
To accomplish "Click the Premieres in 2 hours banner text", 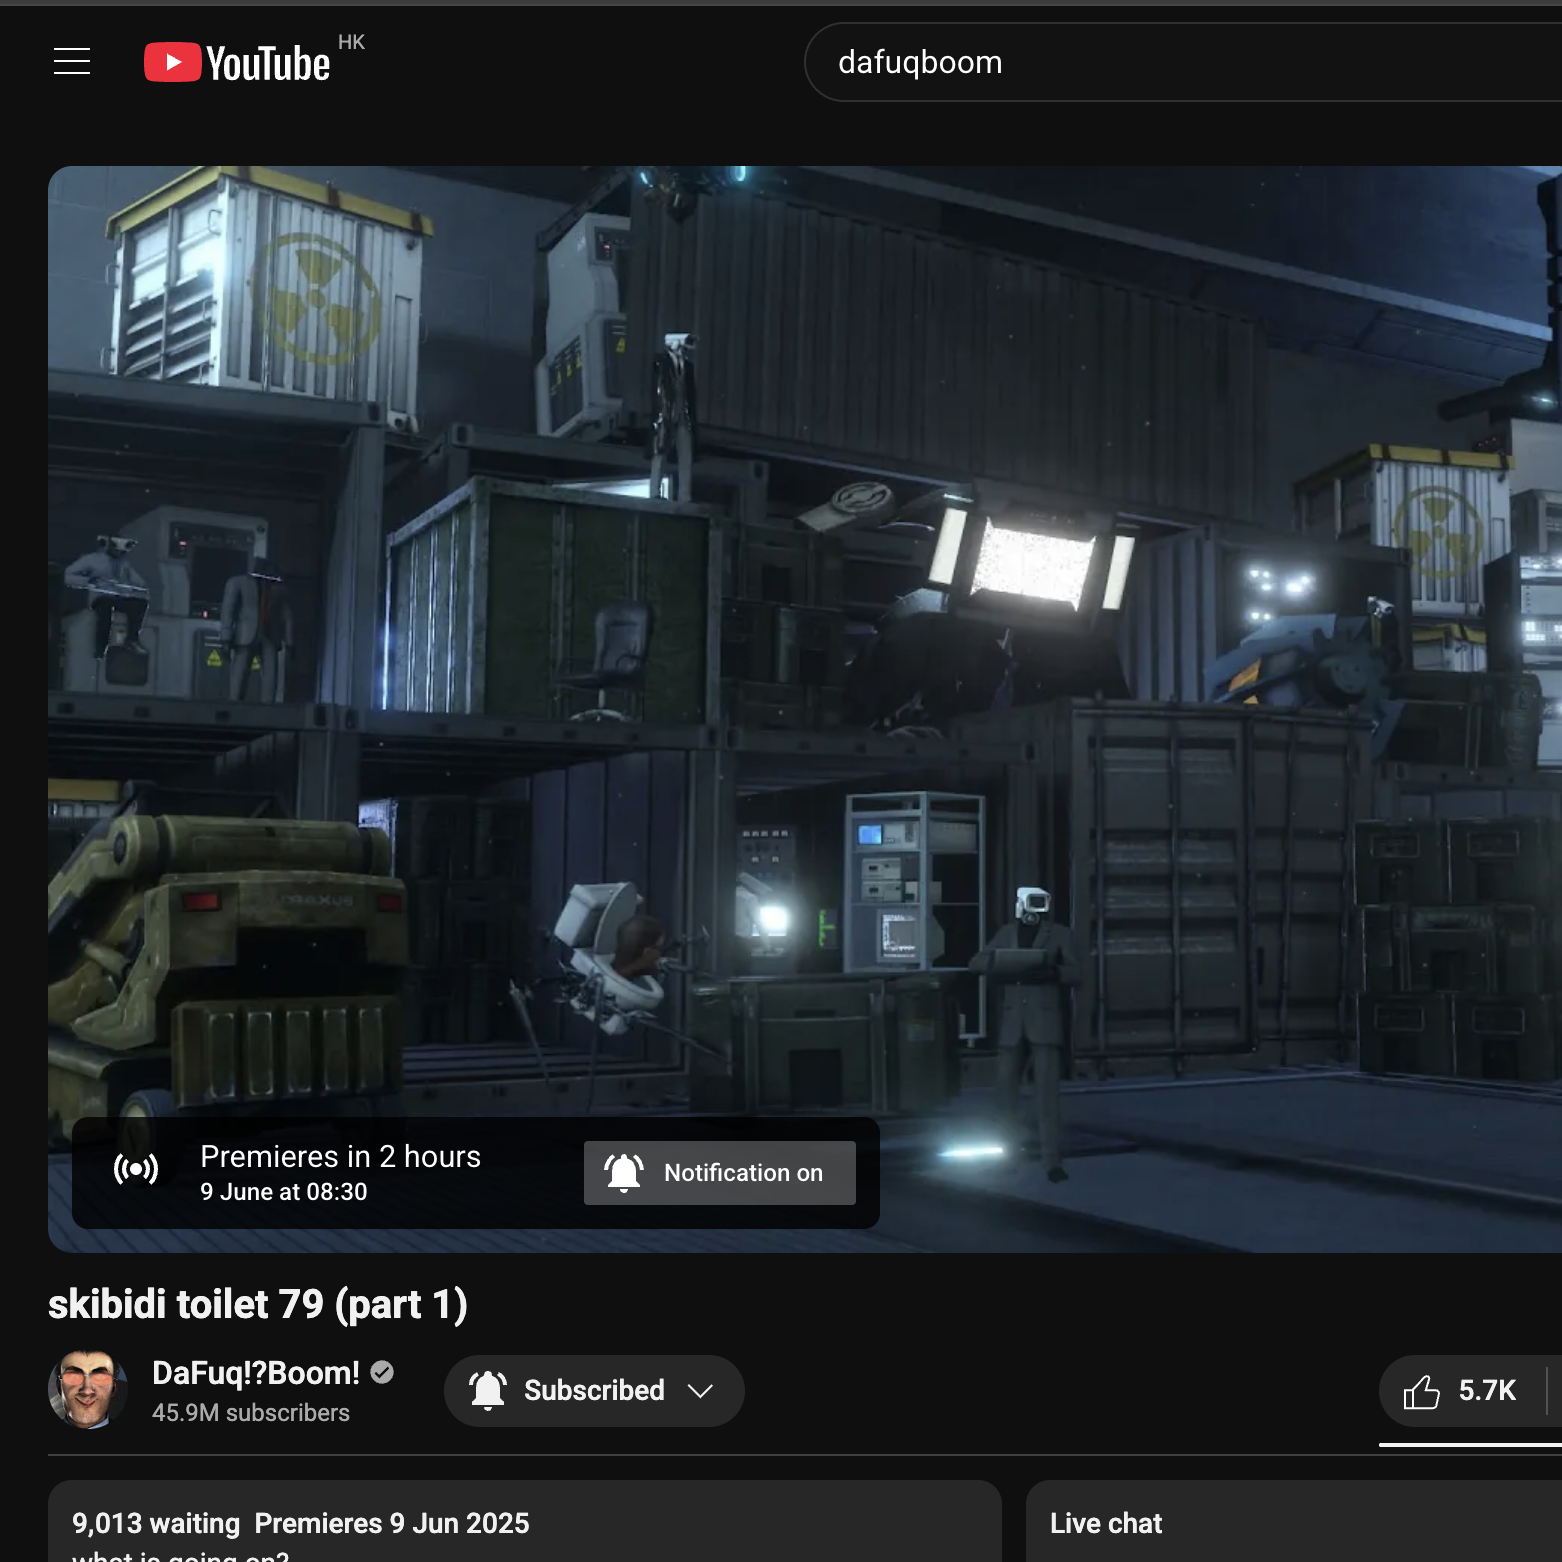I will [x=340, y=1157].
